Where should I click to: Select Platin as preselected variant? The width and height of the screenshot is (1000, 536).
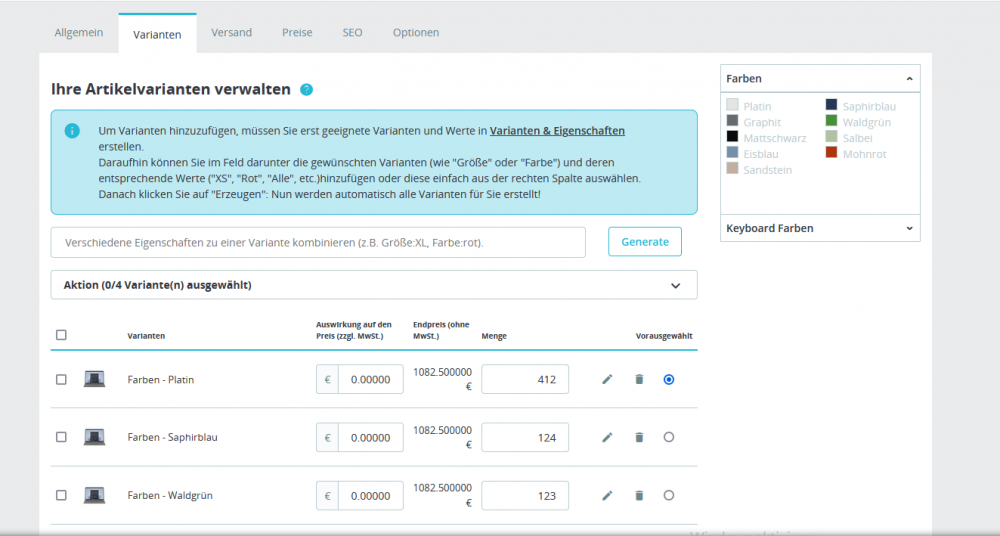(668, 380)
